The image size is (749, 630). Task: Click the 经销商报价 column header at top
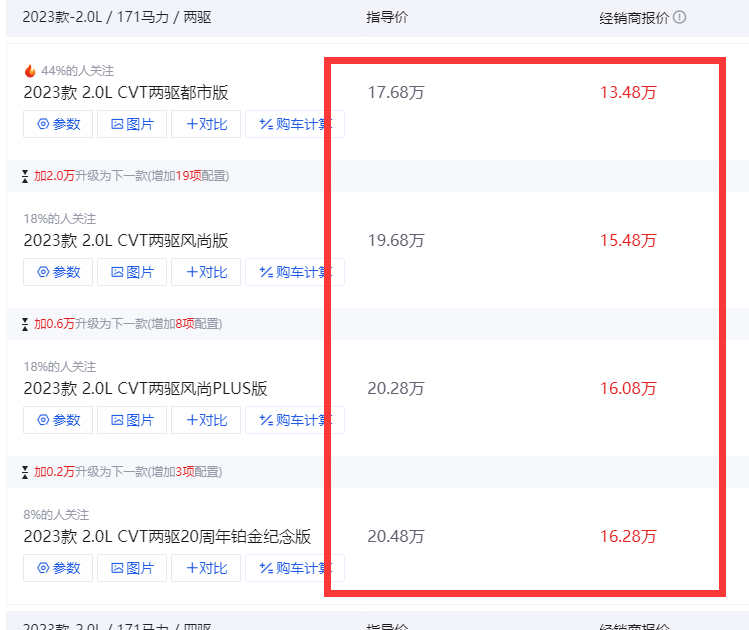click(634, 18)
